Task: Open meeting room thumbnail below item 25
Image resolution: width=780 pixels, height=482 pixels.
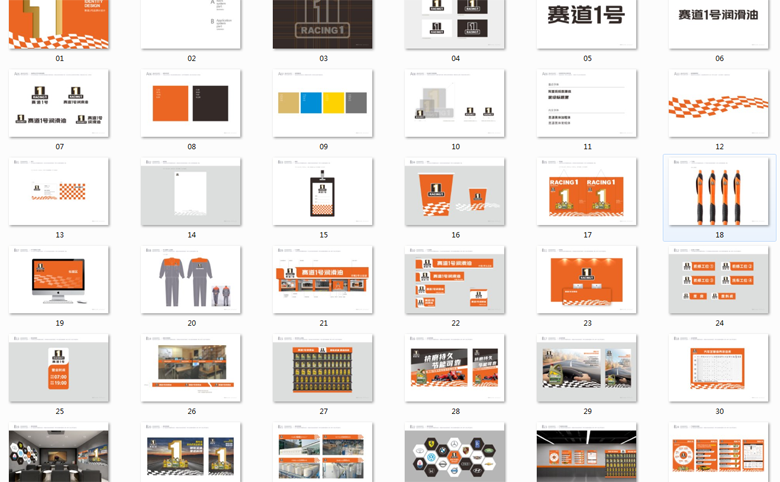Action: tap(59, 452)
